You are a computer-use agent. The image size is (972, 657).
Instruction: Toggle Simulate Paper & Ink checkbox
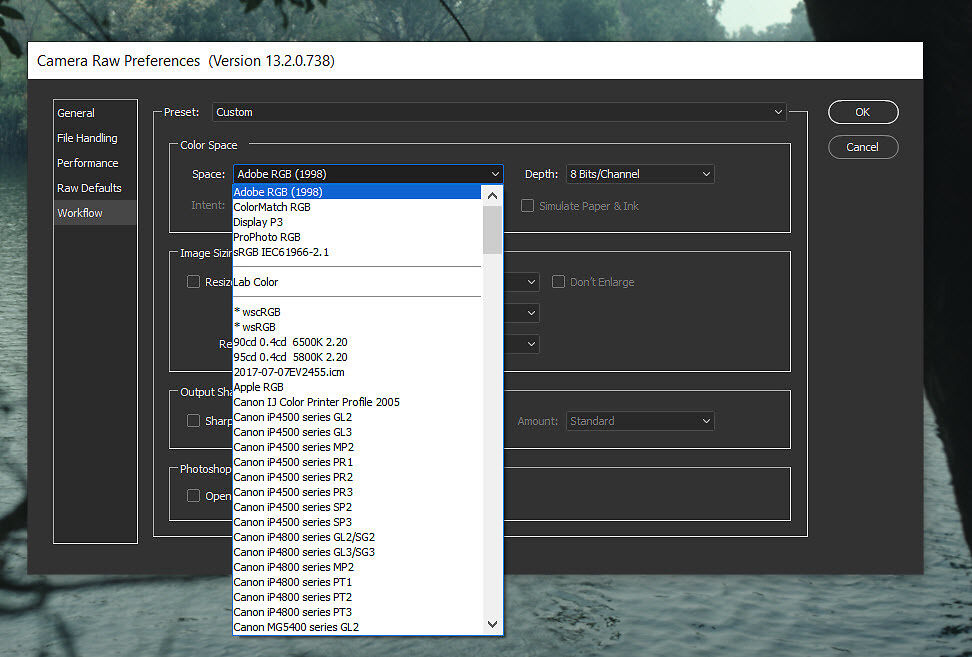[527, 206]
